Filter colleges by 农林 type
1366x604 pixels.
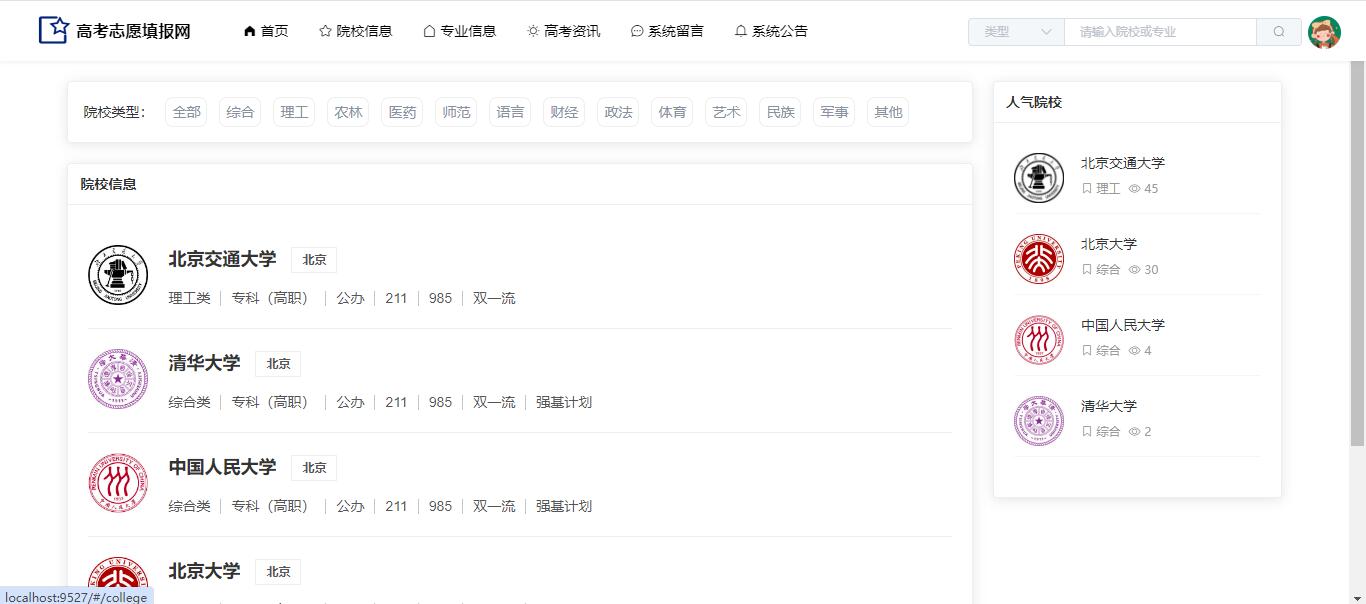pos(348,112)
